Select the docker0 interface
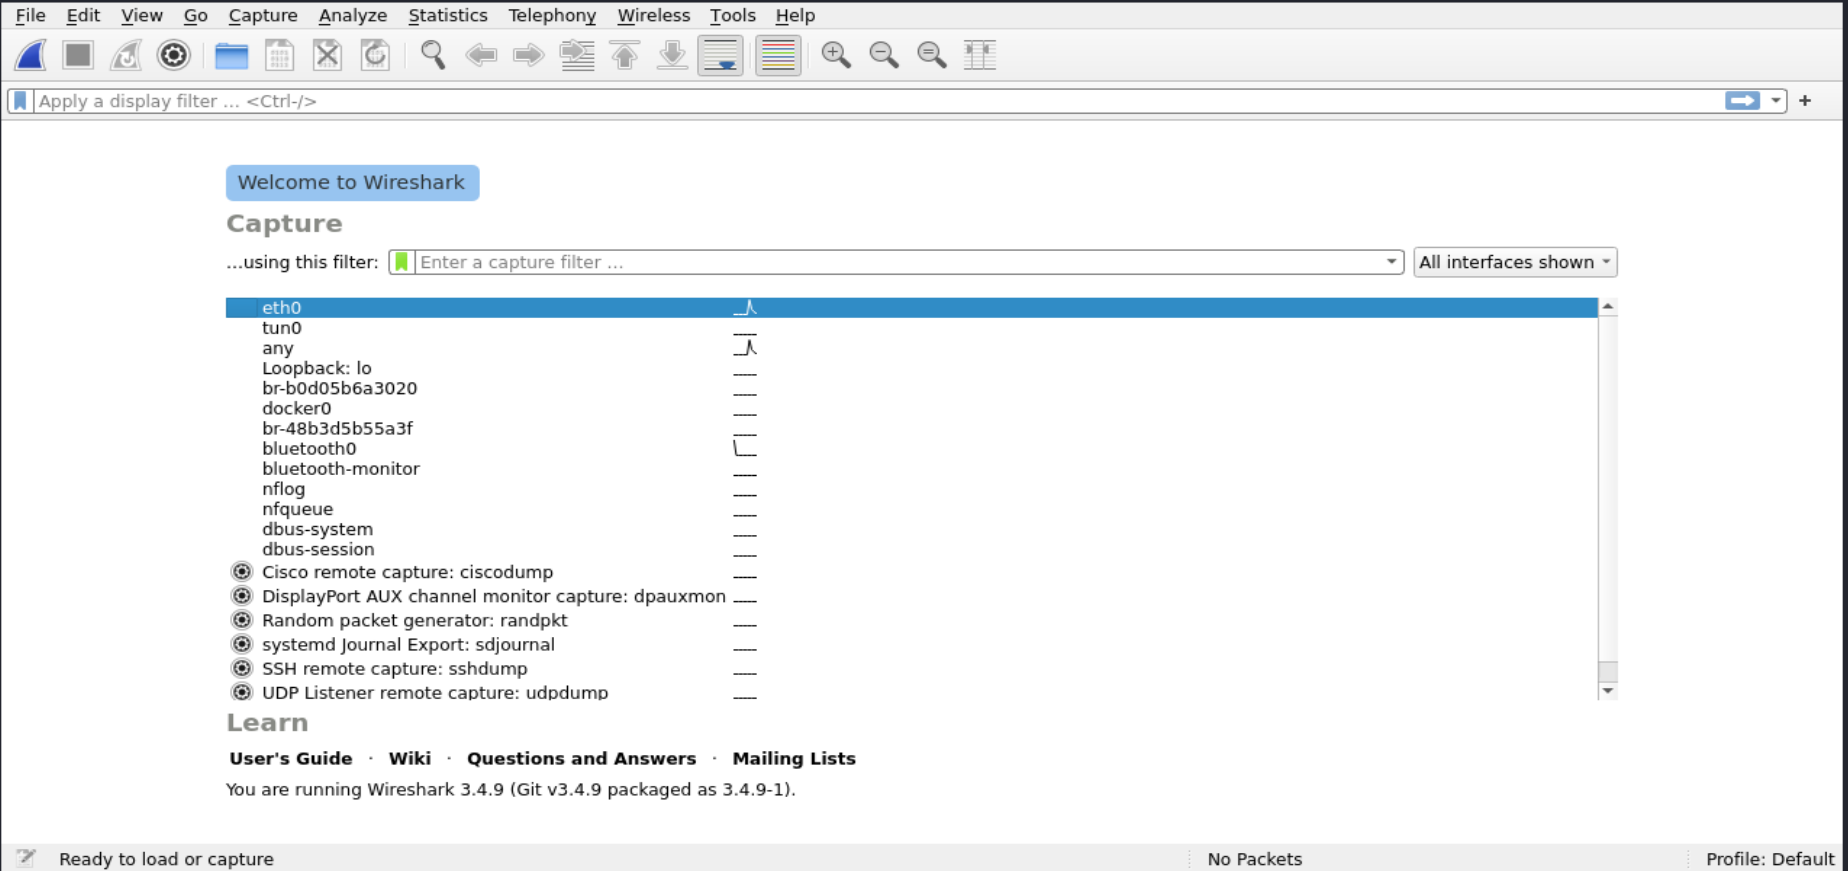The height and width of the screenshot is (871, 1848). [x=911, y=408]
